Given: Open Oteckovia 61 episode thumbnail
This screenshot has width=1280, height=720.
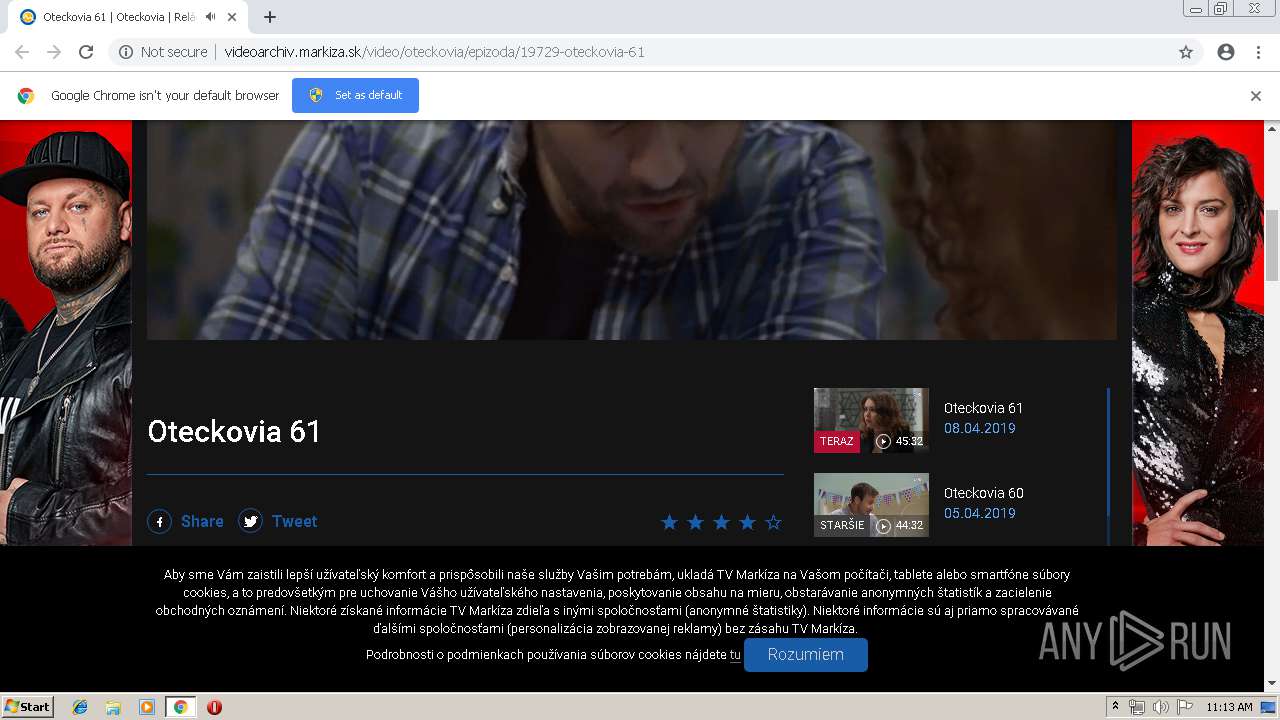Looking at the screenshot, I should tap(871, 420).
